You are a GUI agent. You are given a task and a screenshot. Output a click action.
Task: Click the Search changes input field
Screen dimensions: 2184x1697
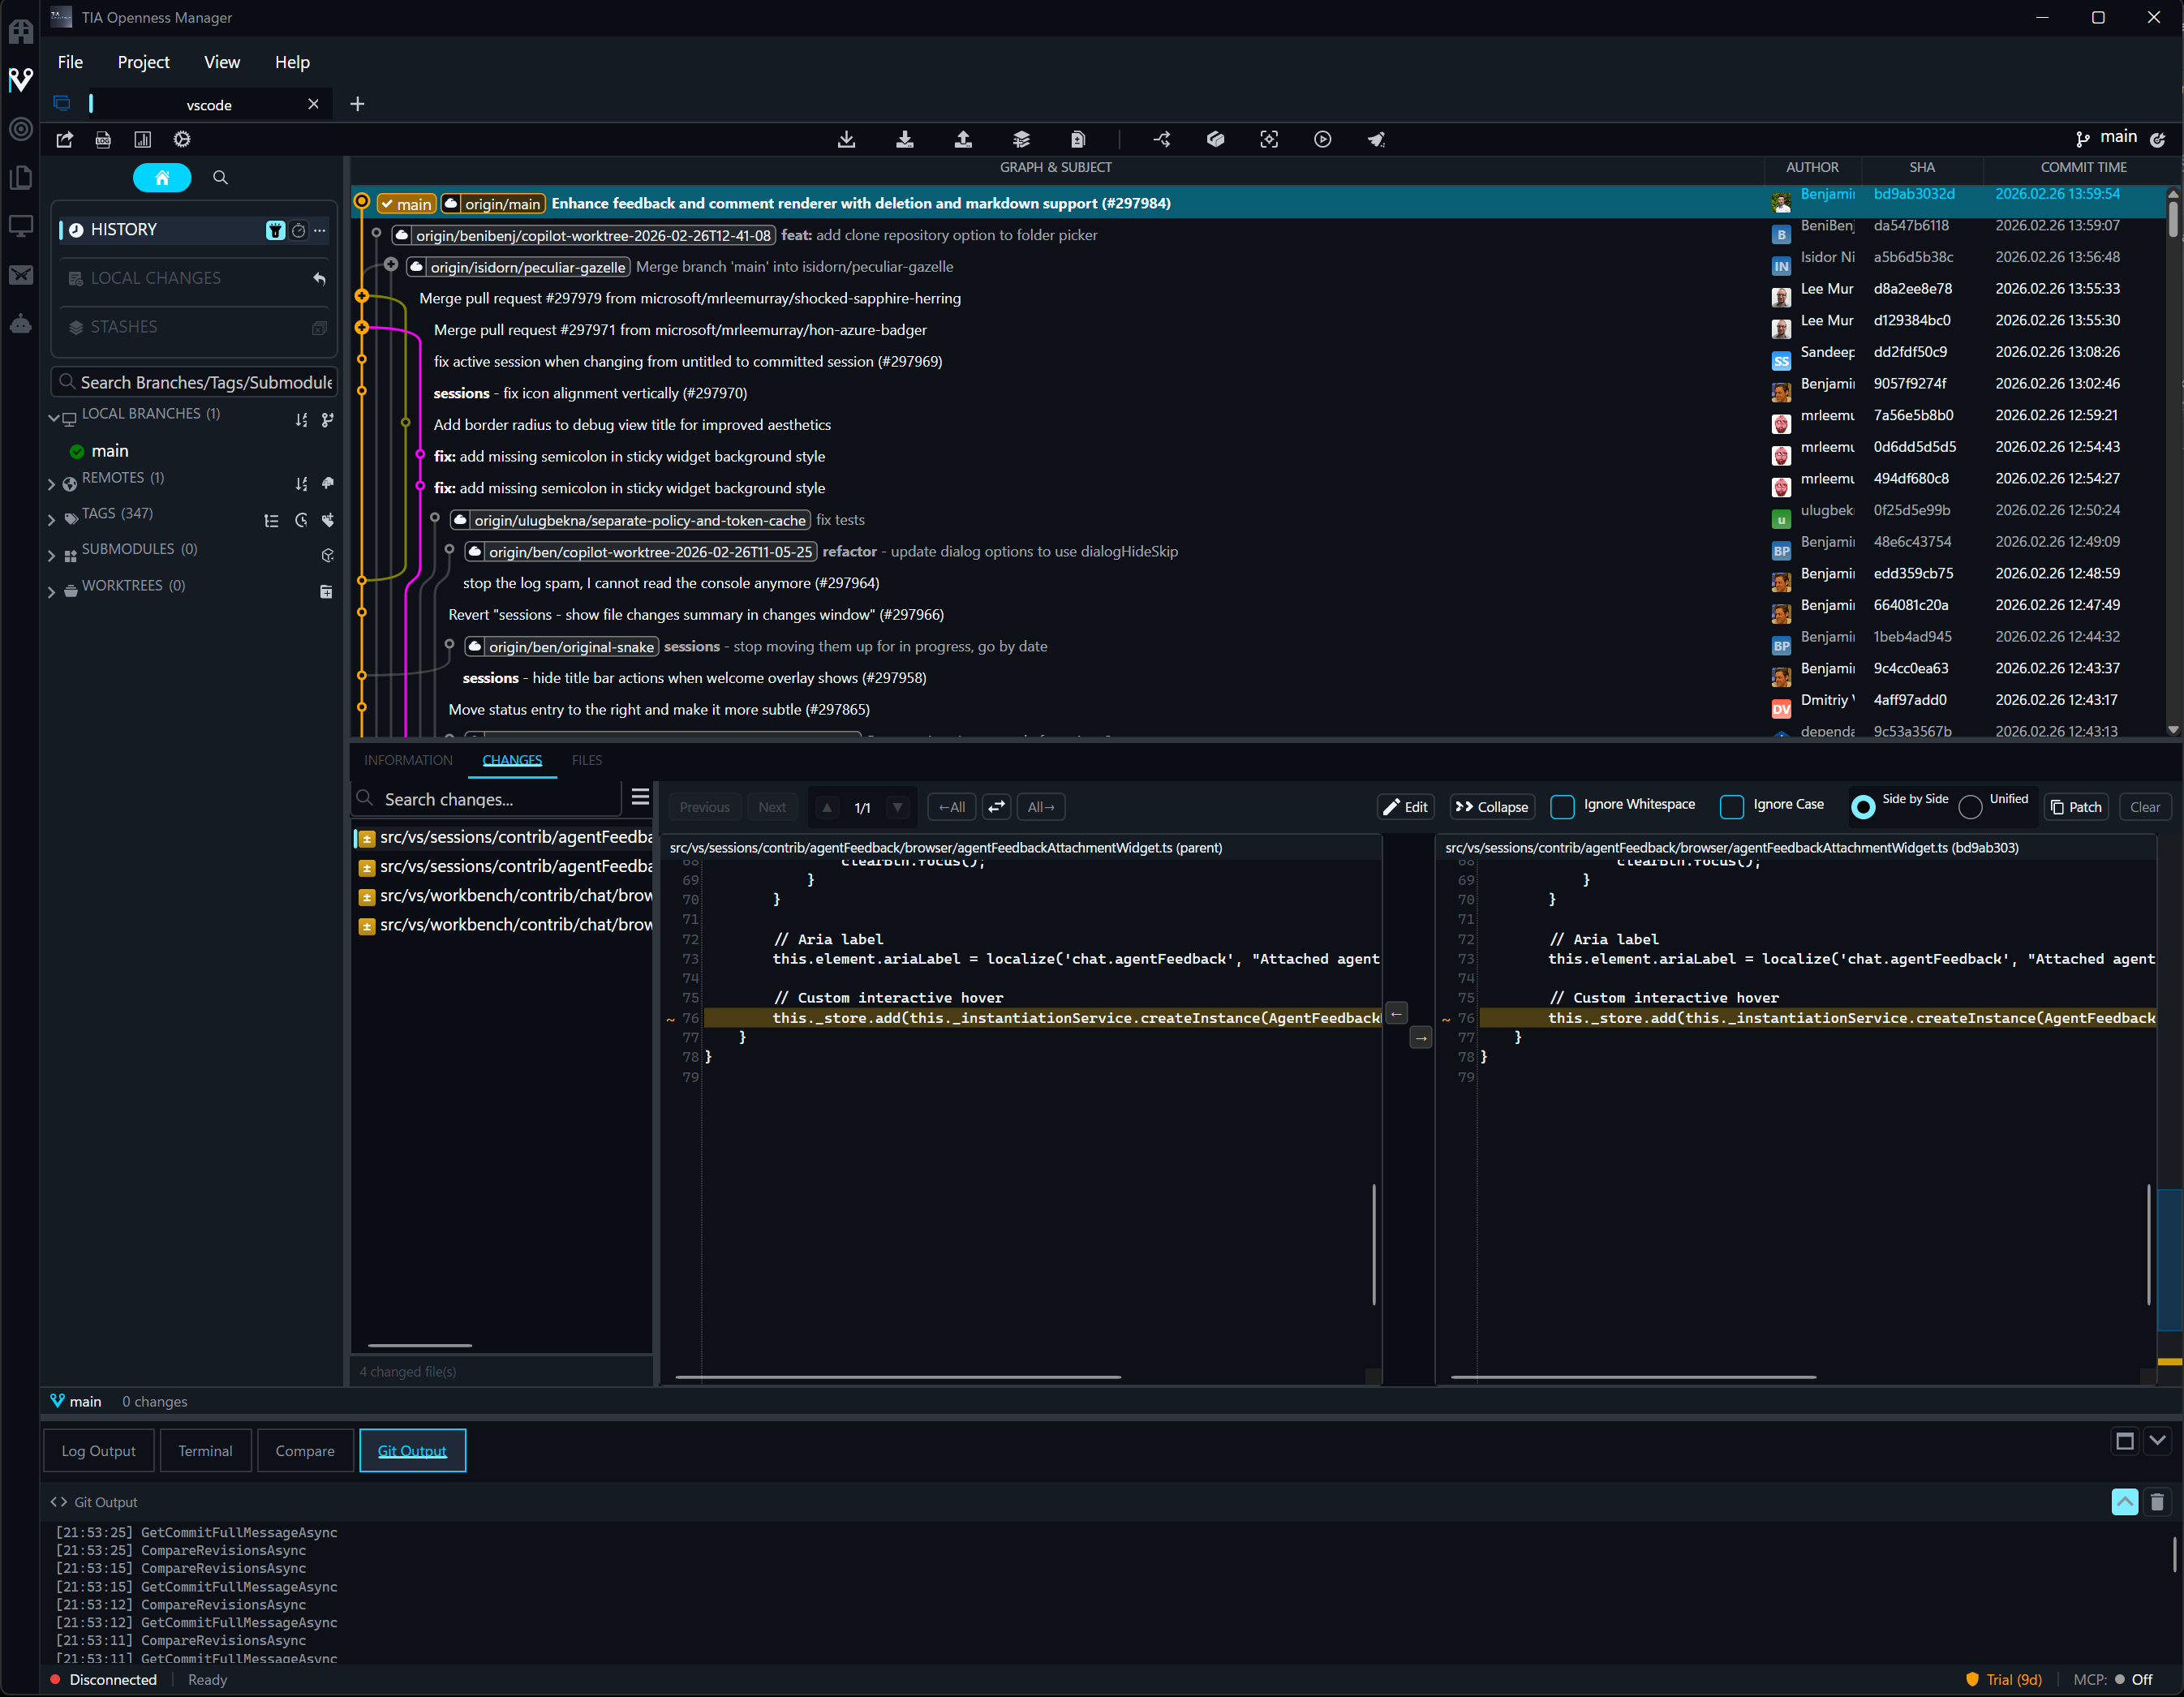tap(480, 798)
